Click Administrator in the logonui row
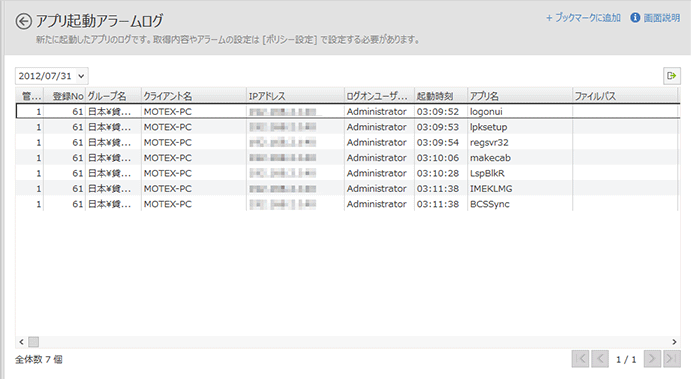 click(376, 111)
